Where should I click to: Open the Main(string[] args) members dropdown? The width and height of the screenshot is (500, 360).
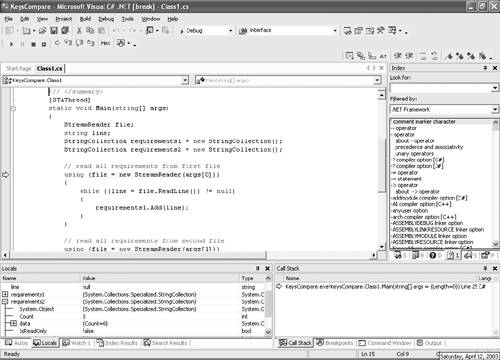click(x=377, y=80)
